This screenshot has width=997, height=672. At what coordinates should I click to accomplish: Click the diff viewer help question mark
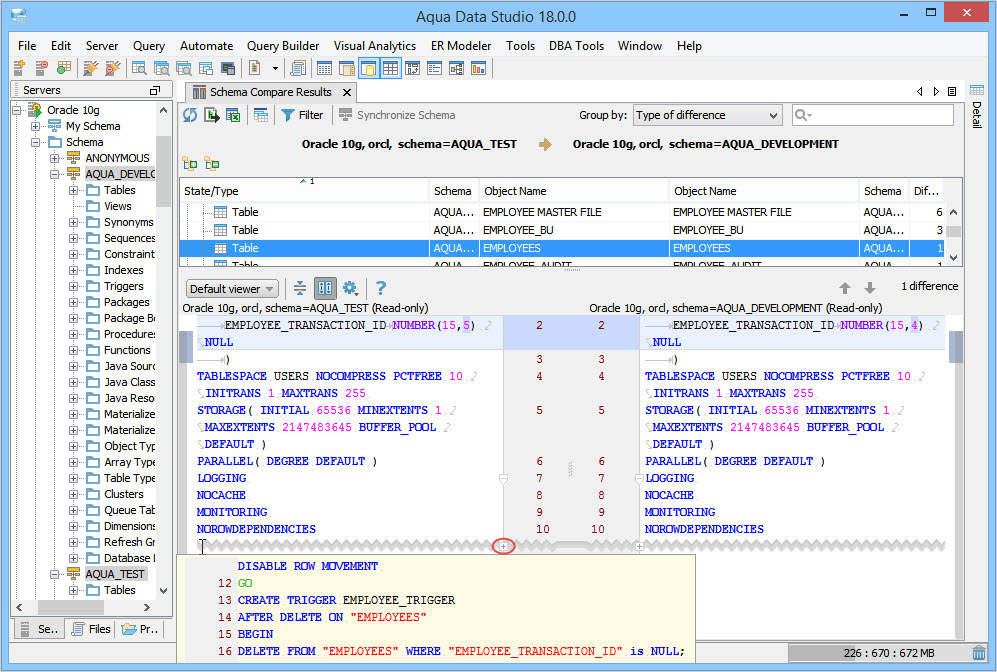pos(380,288)
